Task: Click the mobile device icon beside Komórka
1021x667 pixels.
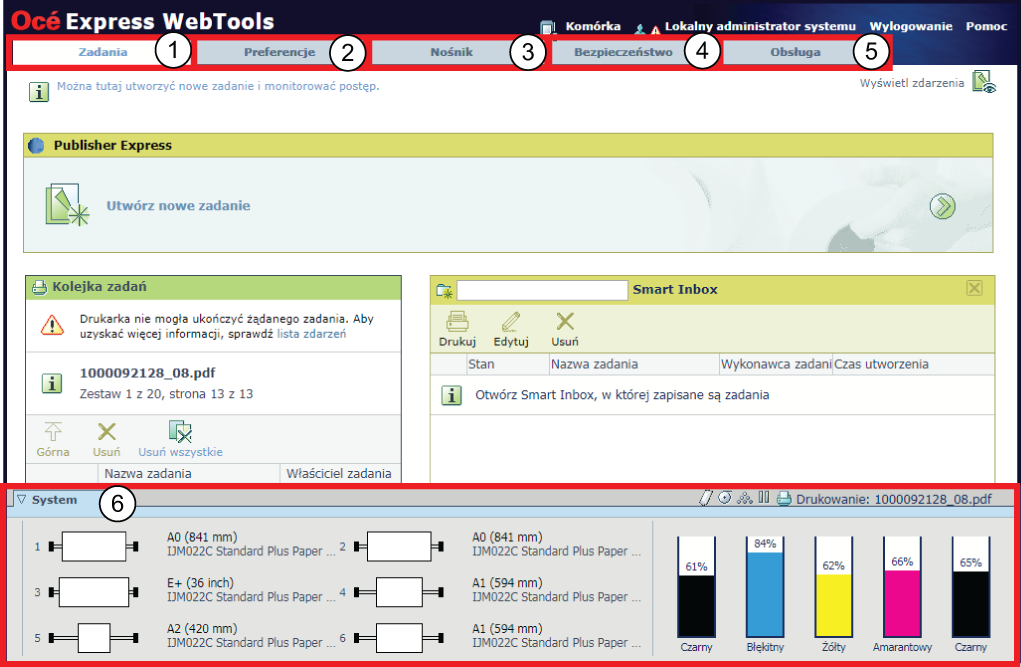Action: coord(548,27)
